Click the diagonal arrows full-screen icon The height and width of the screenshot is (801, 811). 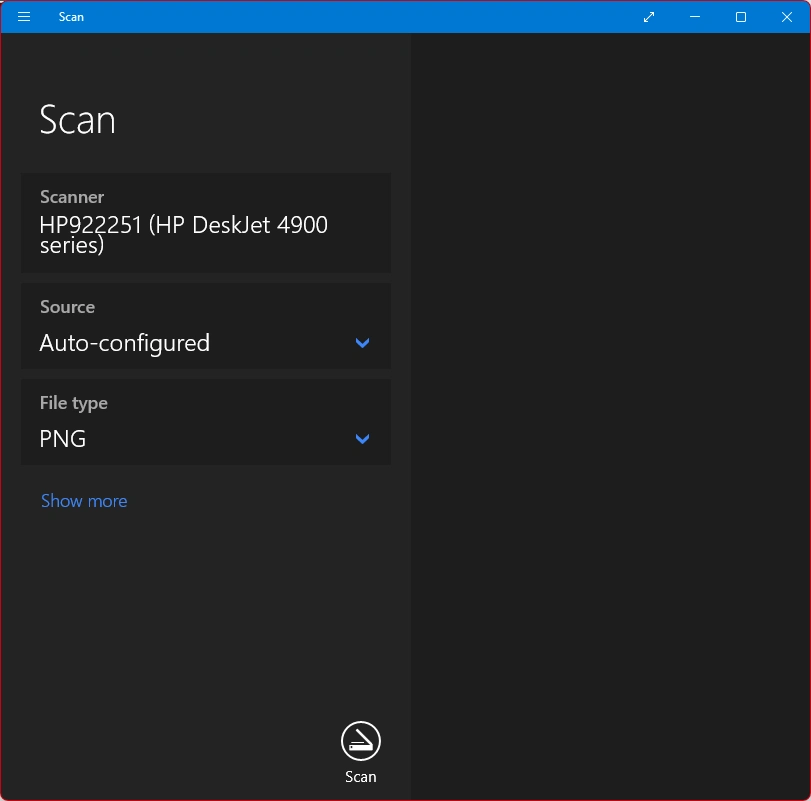[x=649, y=17]
